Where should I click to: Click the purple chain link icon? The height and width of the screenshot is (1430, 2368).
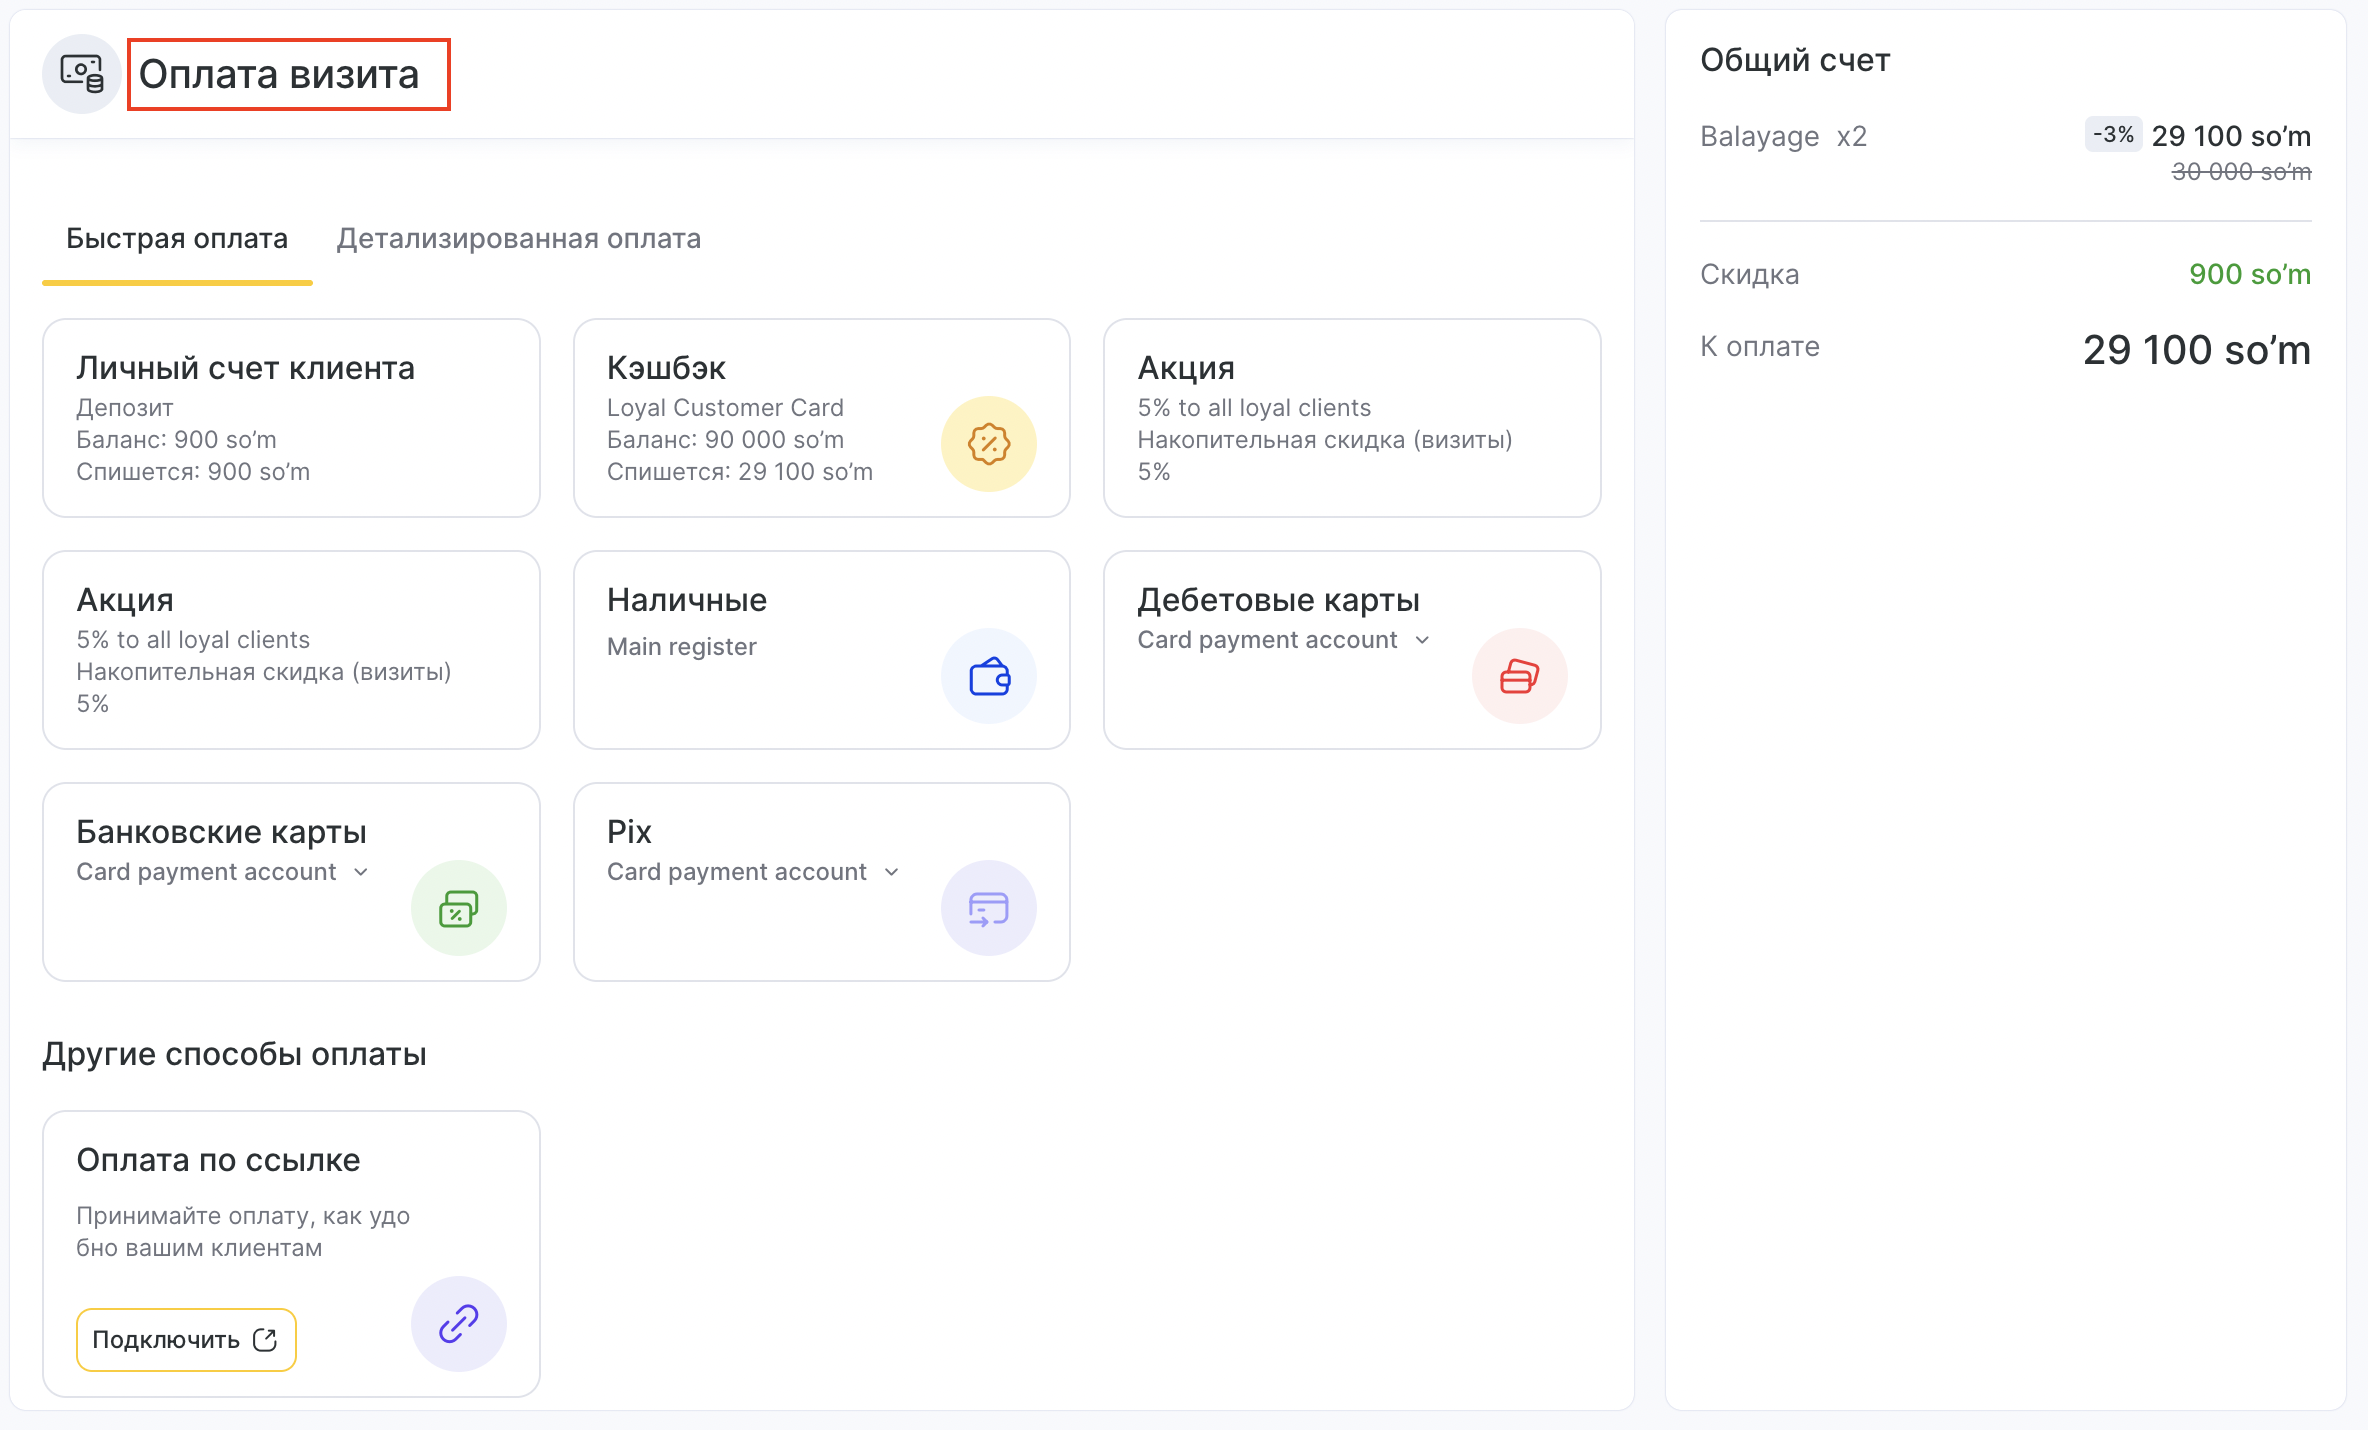(458, 1323)
